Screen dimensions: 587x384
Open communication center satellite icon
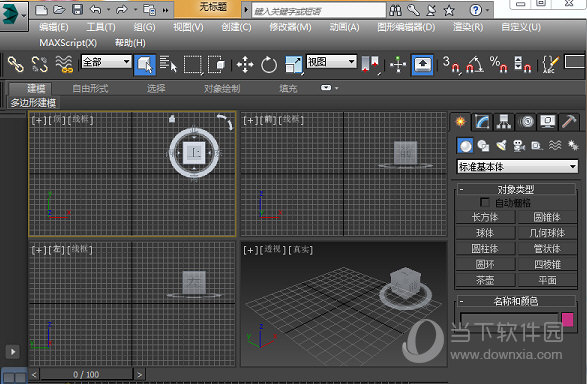[x=431, y=10]
